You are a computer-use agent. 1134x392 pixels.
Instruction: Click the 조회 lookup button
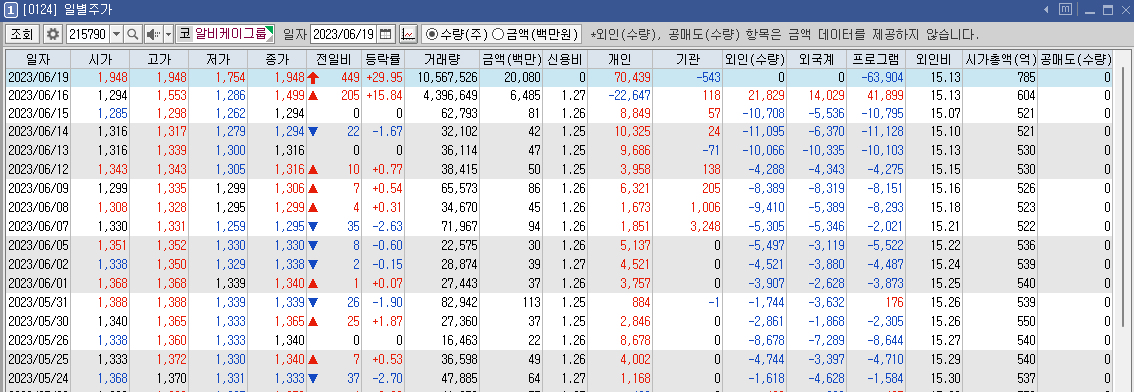pos(22,34)
